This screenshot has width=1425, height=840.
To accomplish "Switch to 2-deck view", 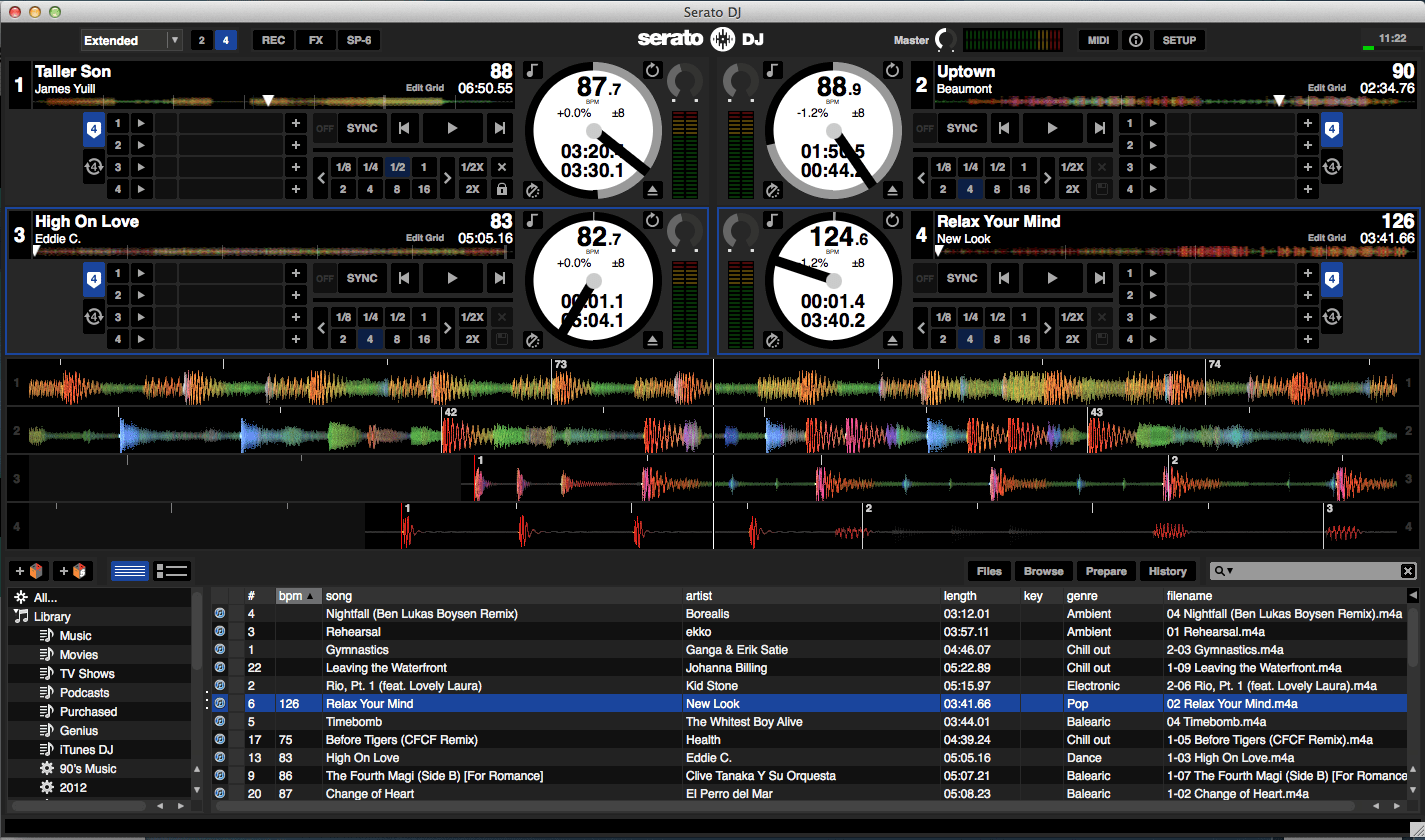I will point(202,40).
